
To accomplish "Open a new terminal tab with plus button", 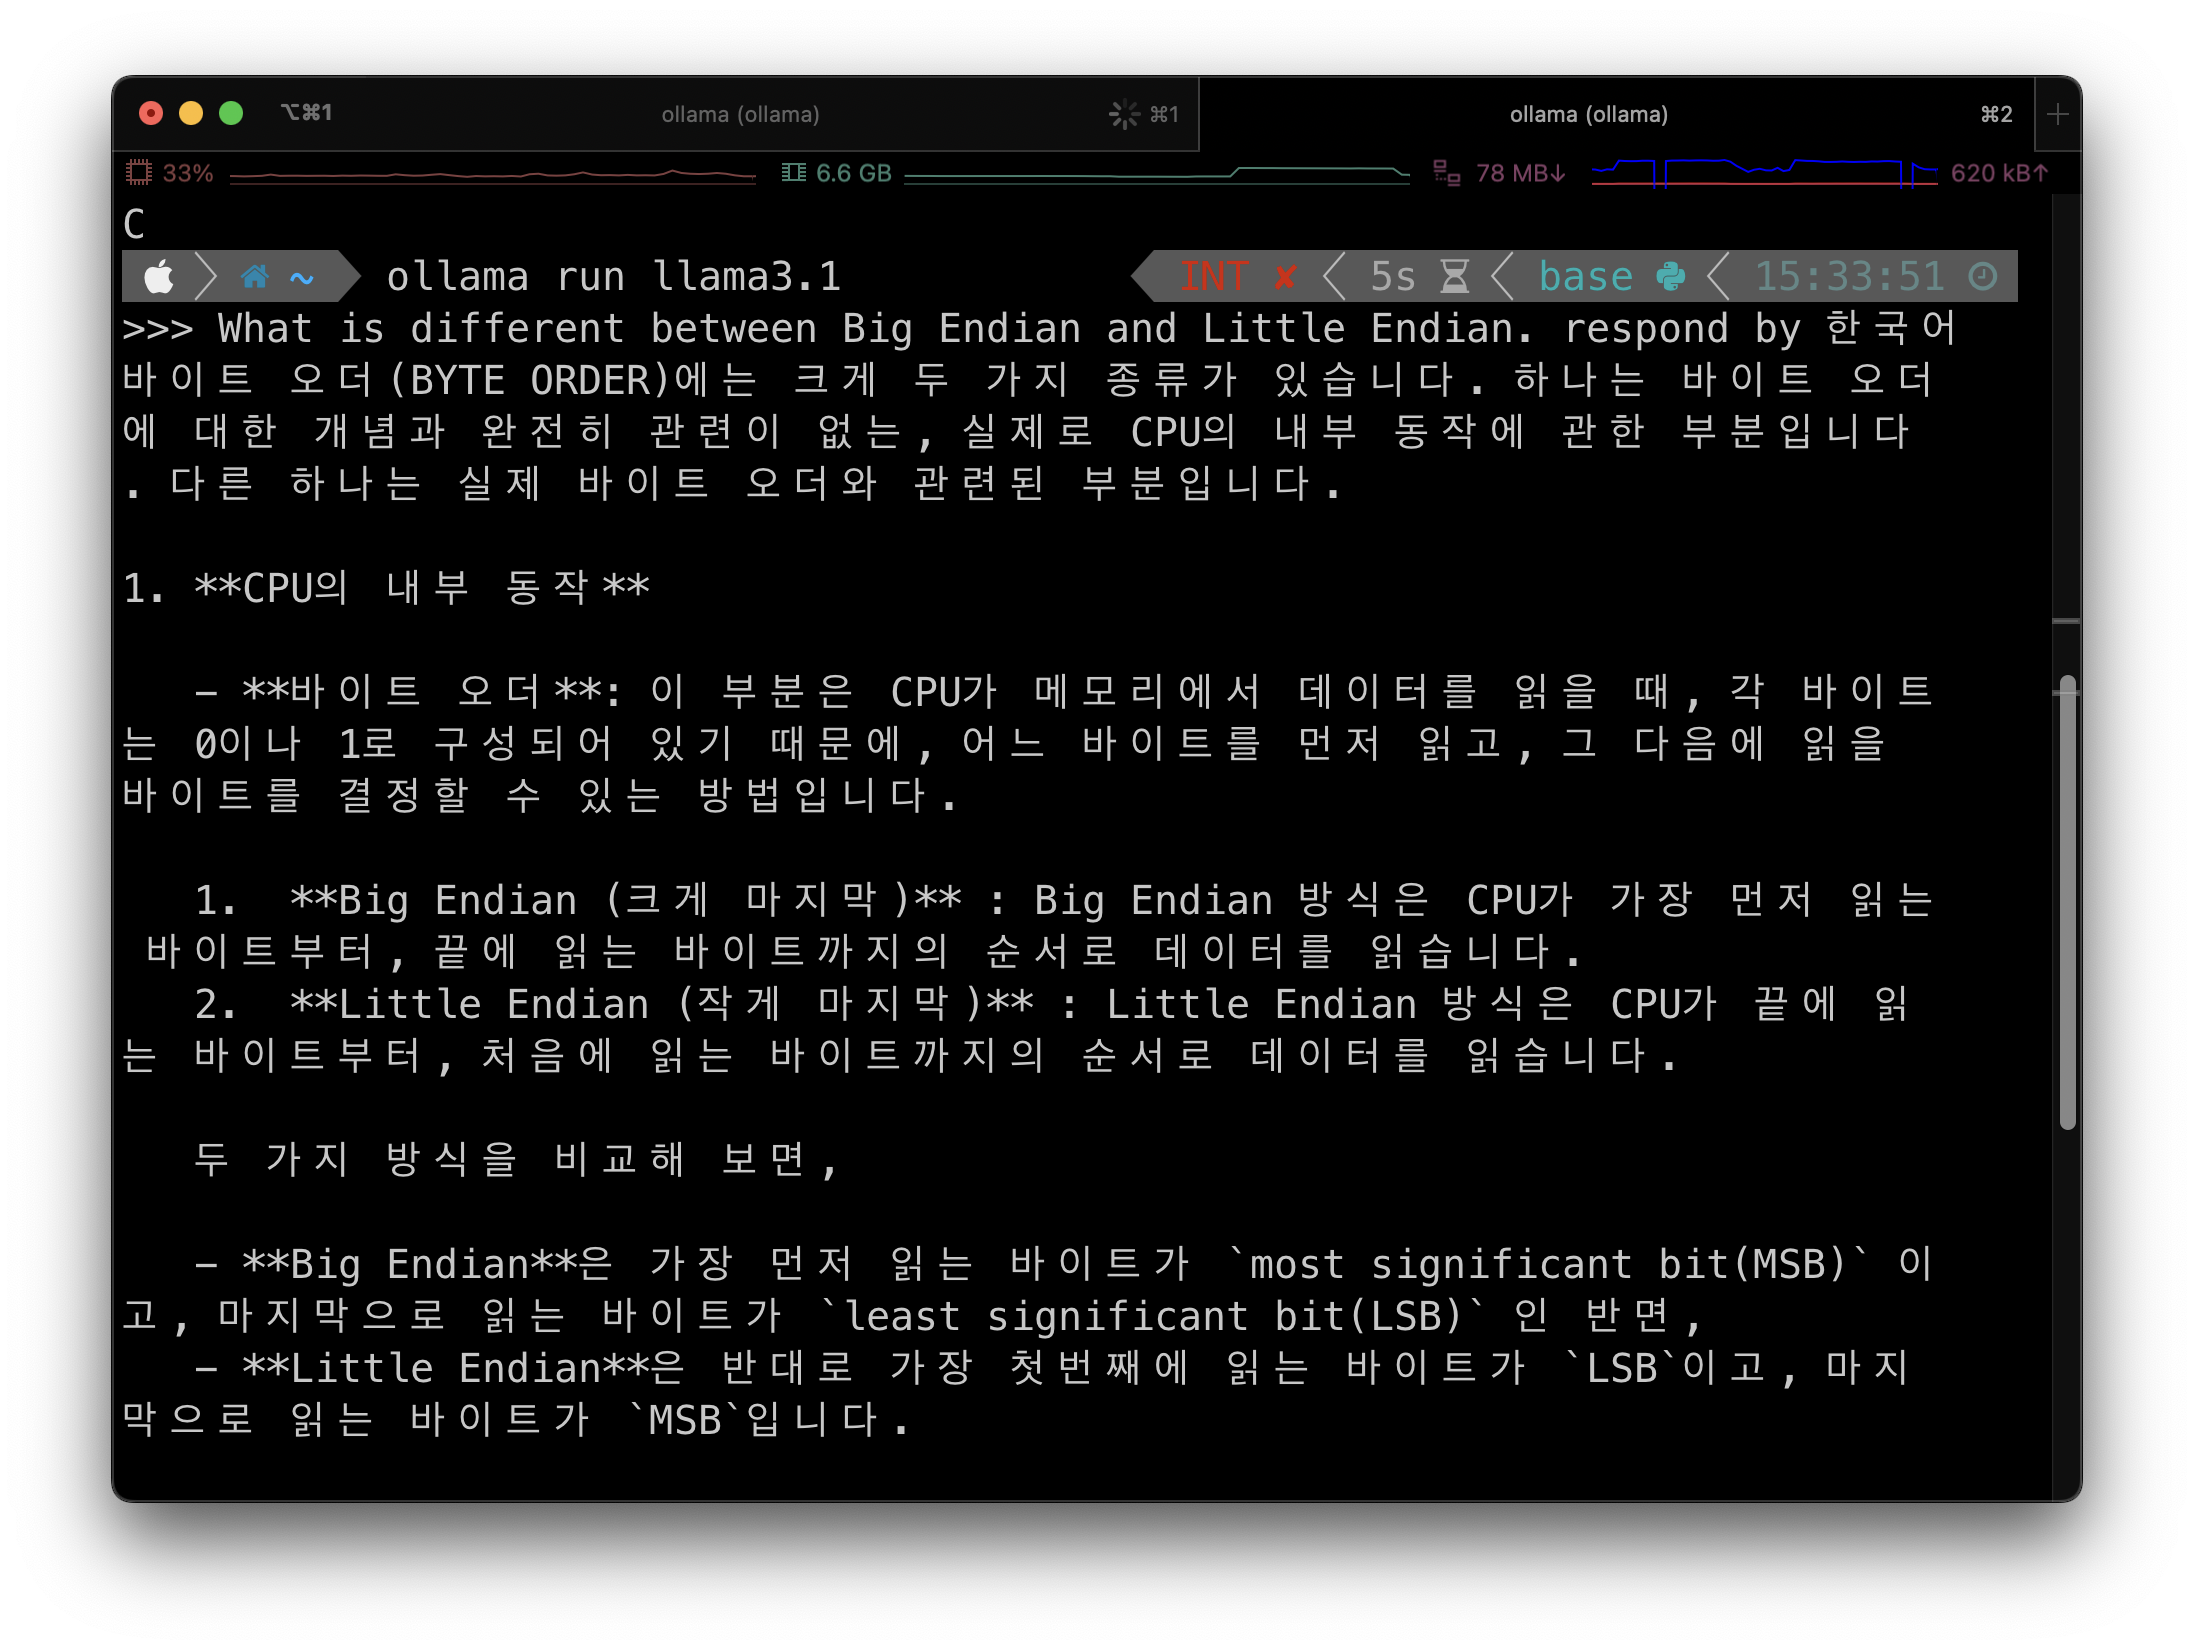I will (x=2057, y=114).
